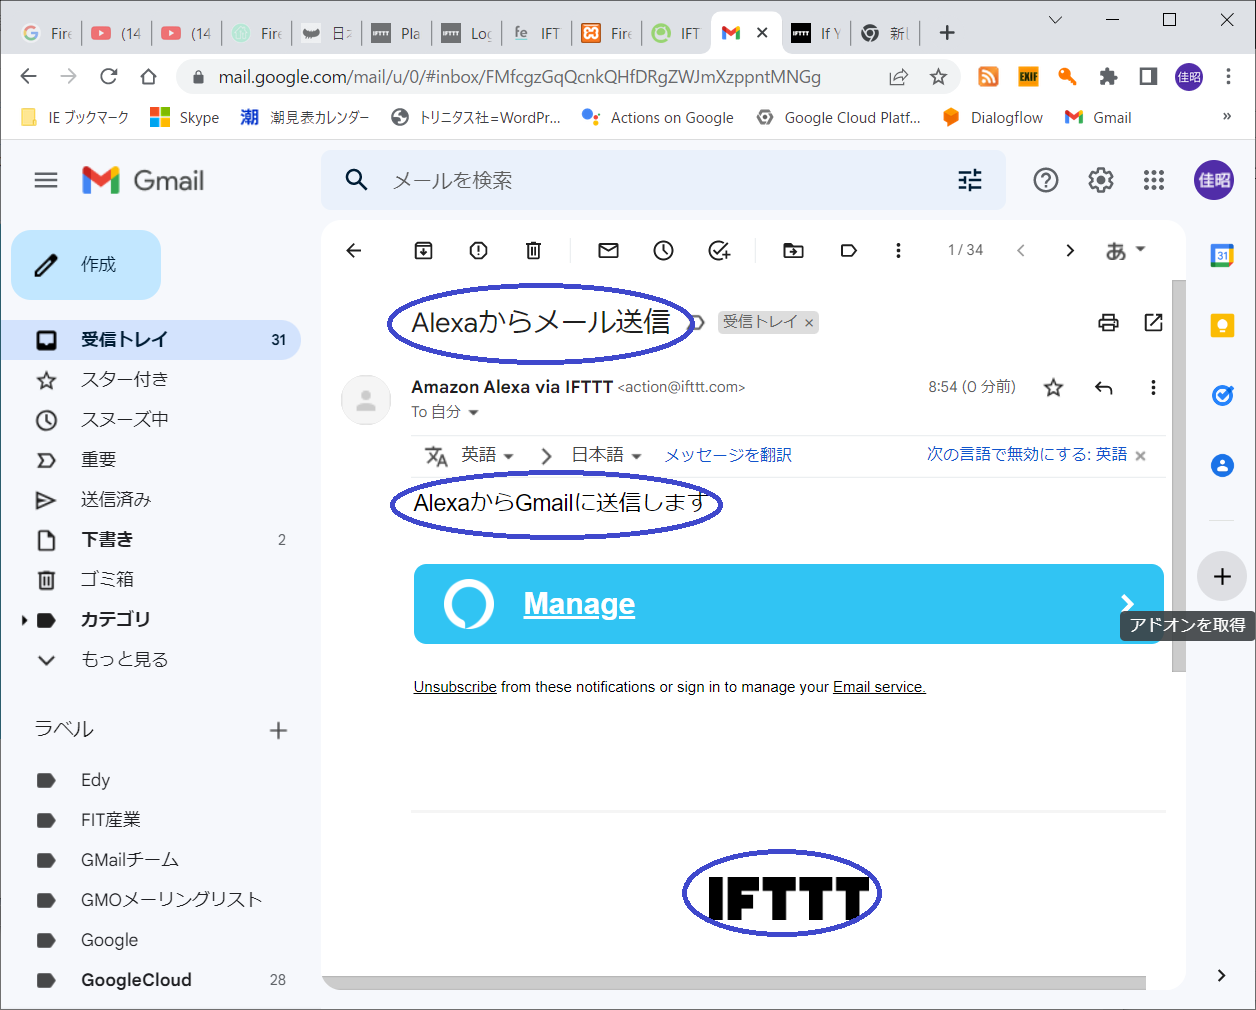Open the Gmail main menu hamburger icon
Screen dimensions: 1256x1010
point(46,180)
